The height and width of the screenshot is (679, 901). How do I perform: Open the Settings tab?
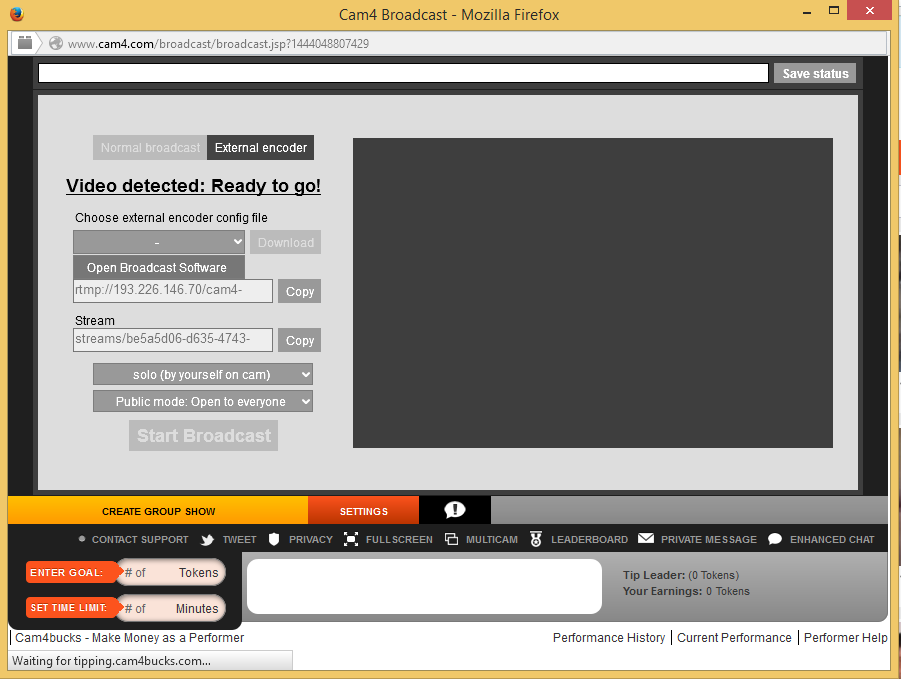point(363,511)
